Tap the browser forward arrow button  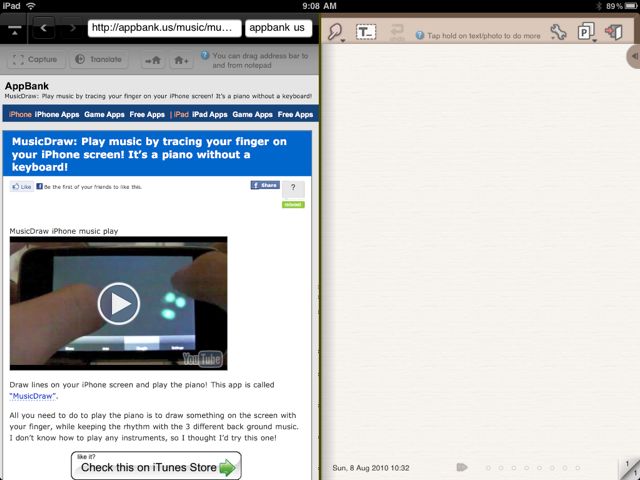coord(72,28)
